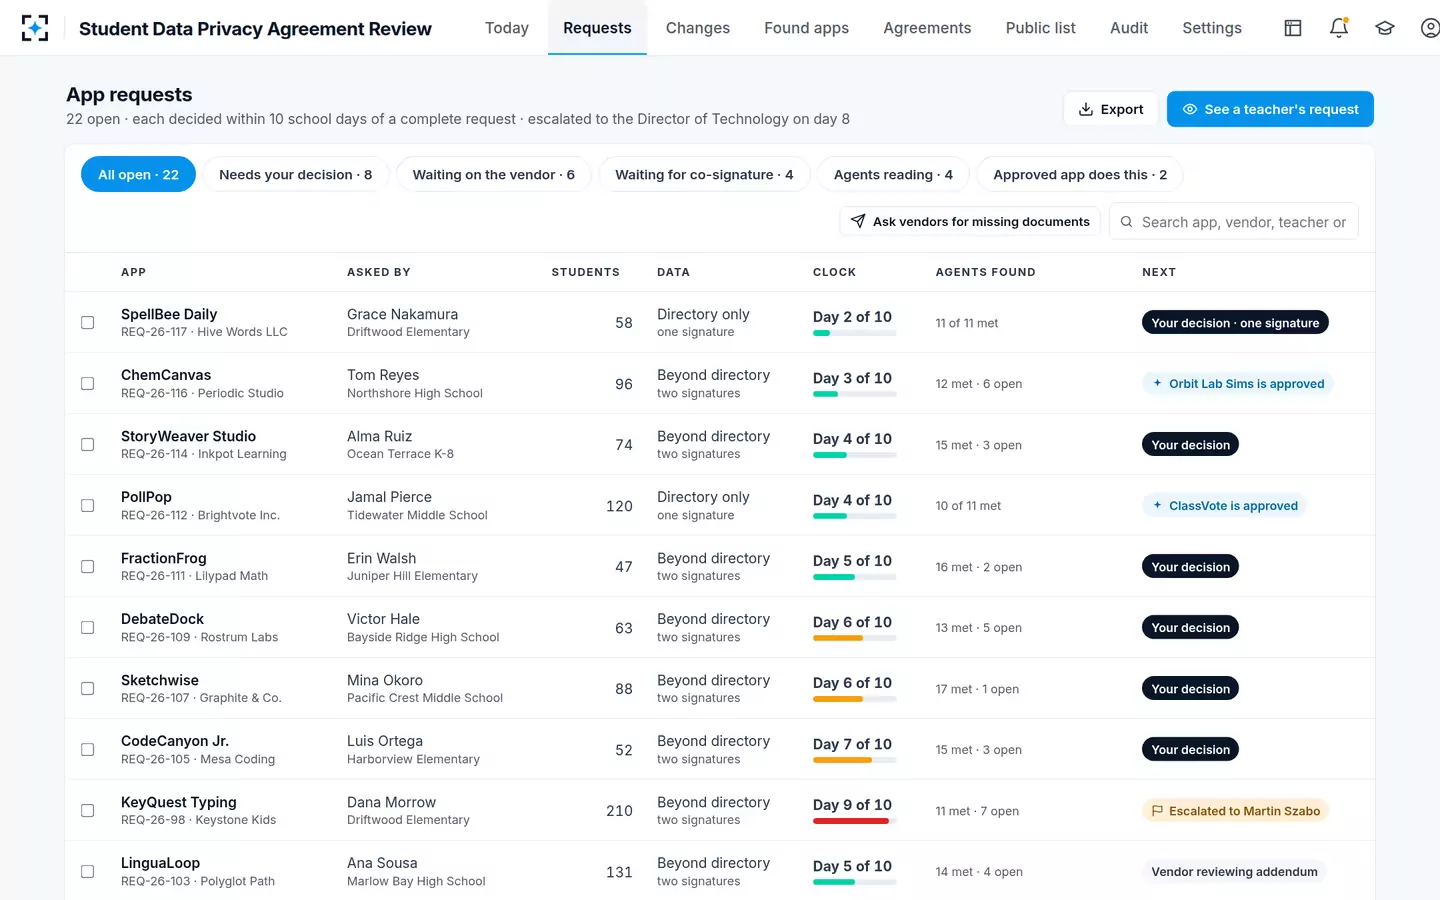
Task: Click 'Orbit Lab Sims is approved' badge
Action: (x=1238, y=383)
